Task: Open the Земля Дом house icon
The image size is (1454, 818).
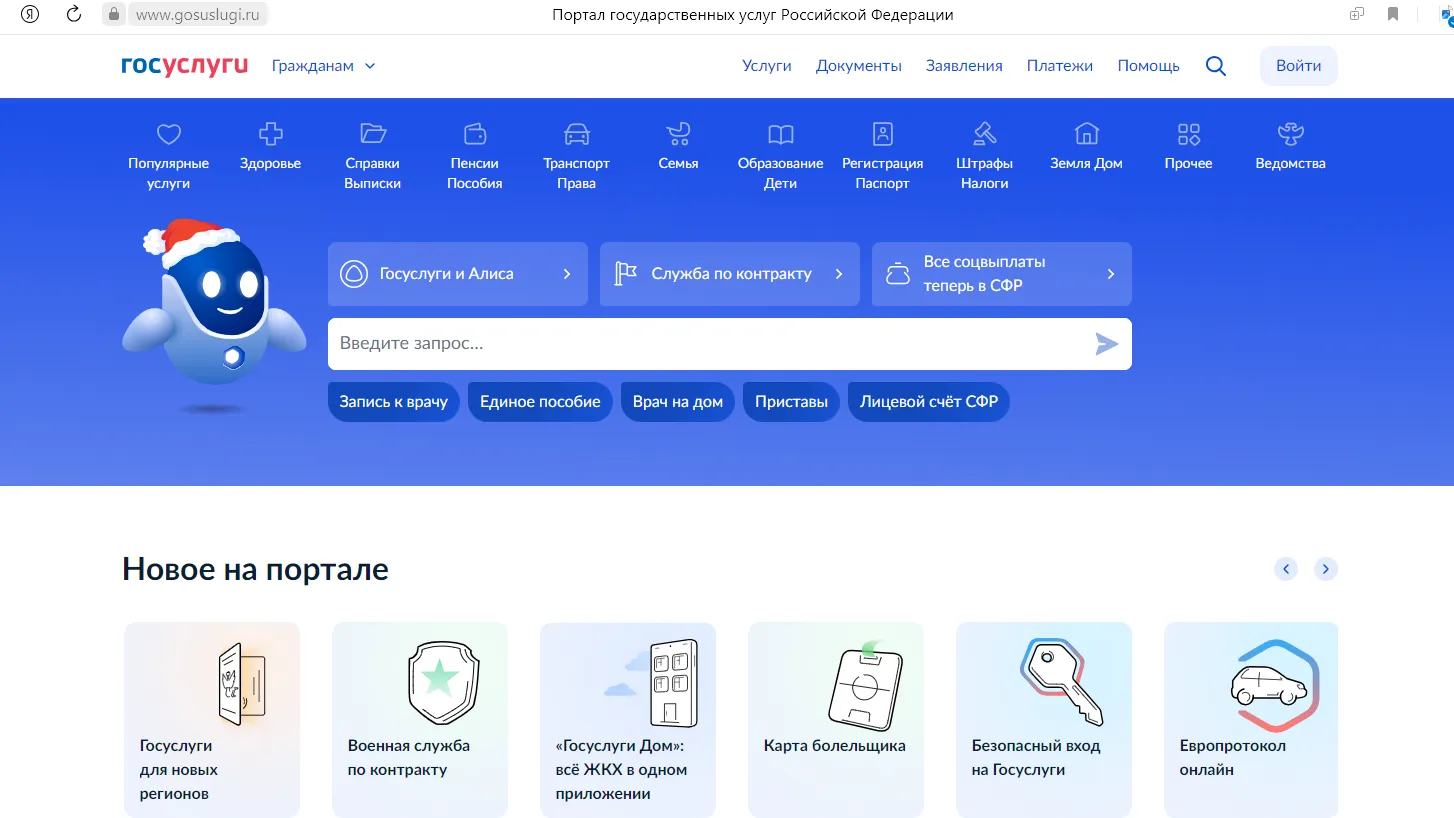Action: point(1086,134)
